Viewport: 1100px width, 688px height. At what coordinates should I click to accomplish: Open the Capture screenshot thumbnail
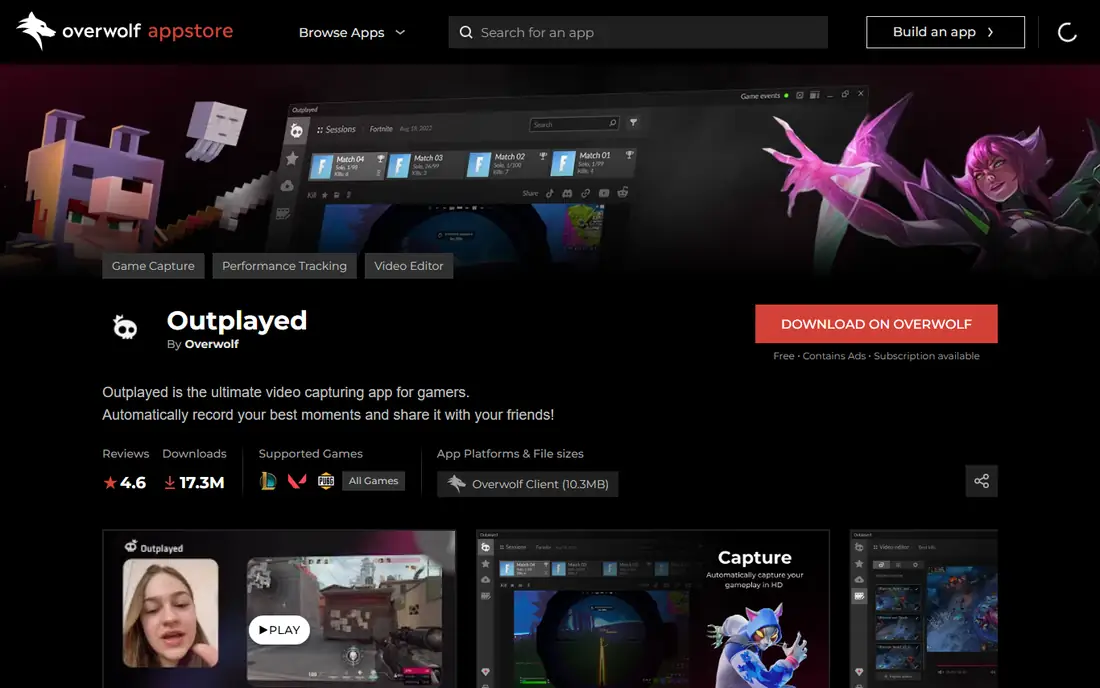(652, 609)
